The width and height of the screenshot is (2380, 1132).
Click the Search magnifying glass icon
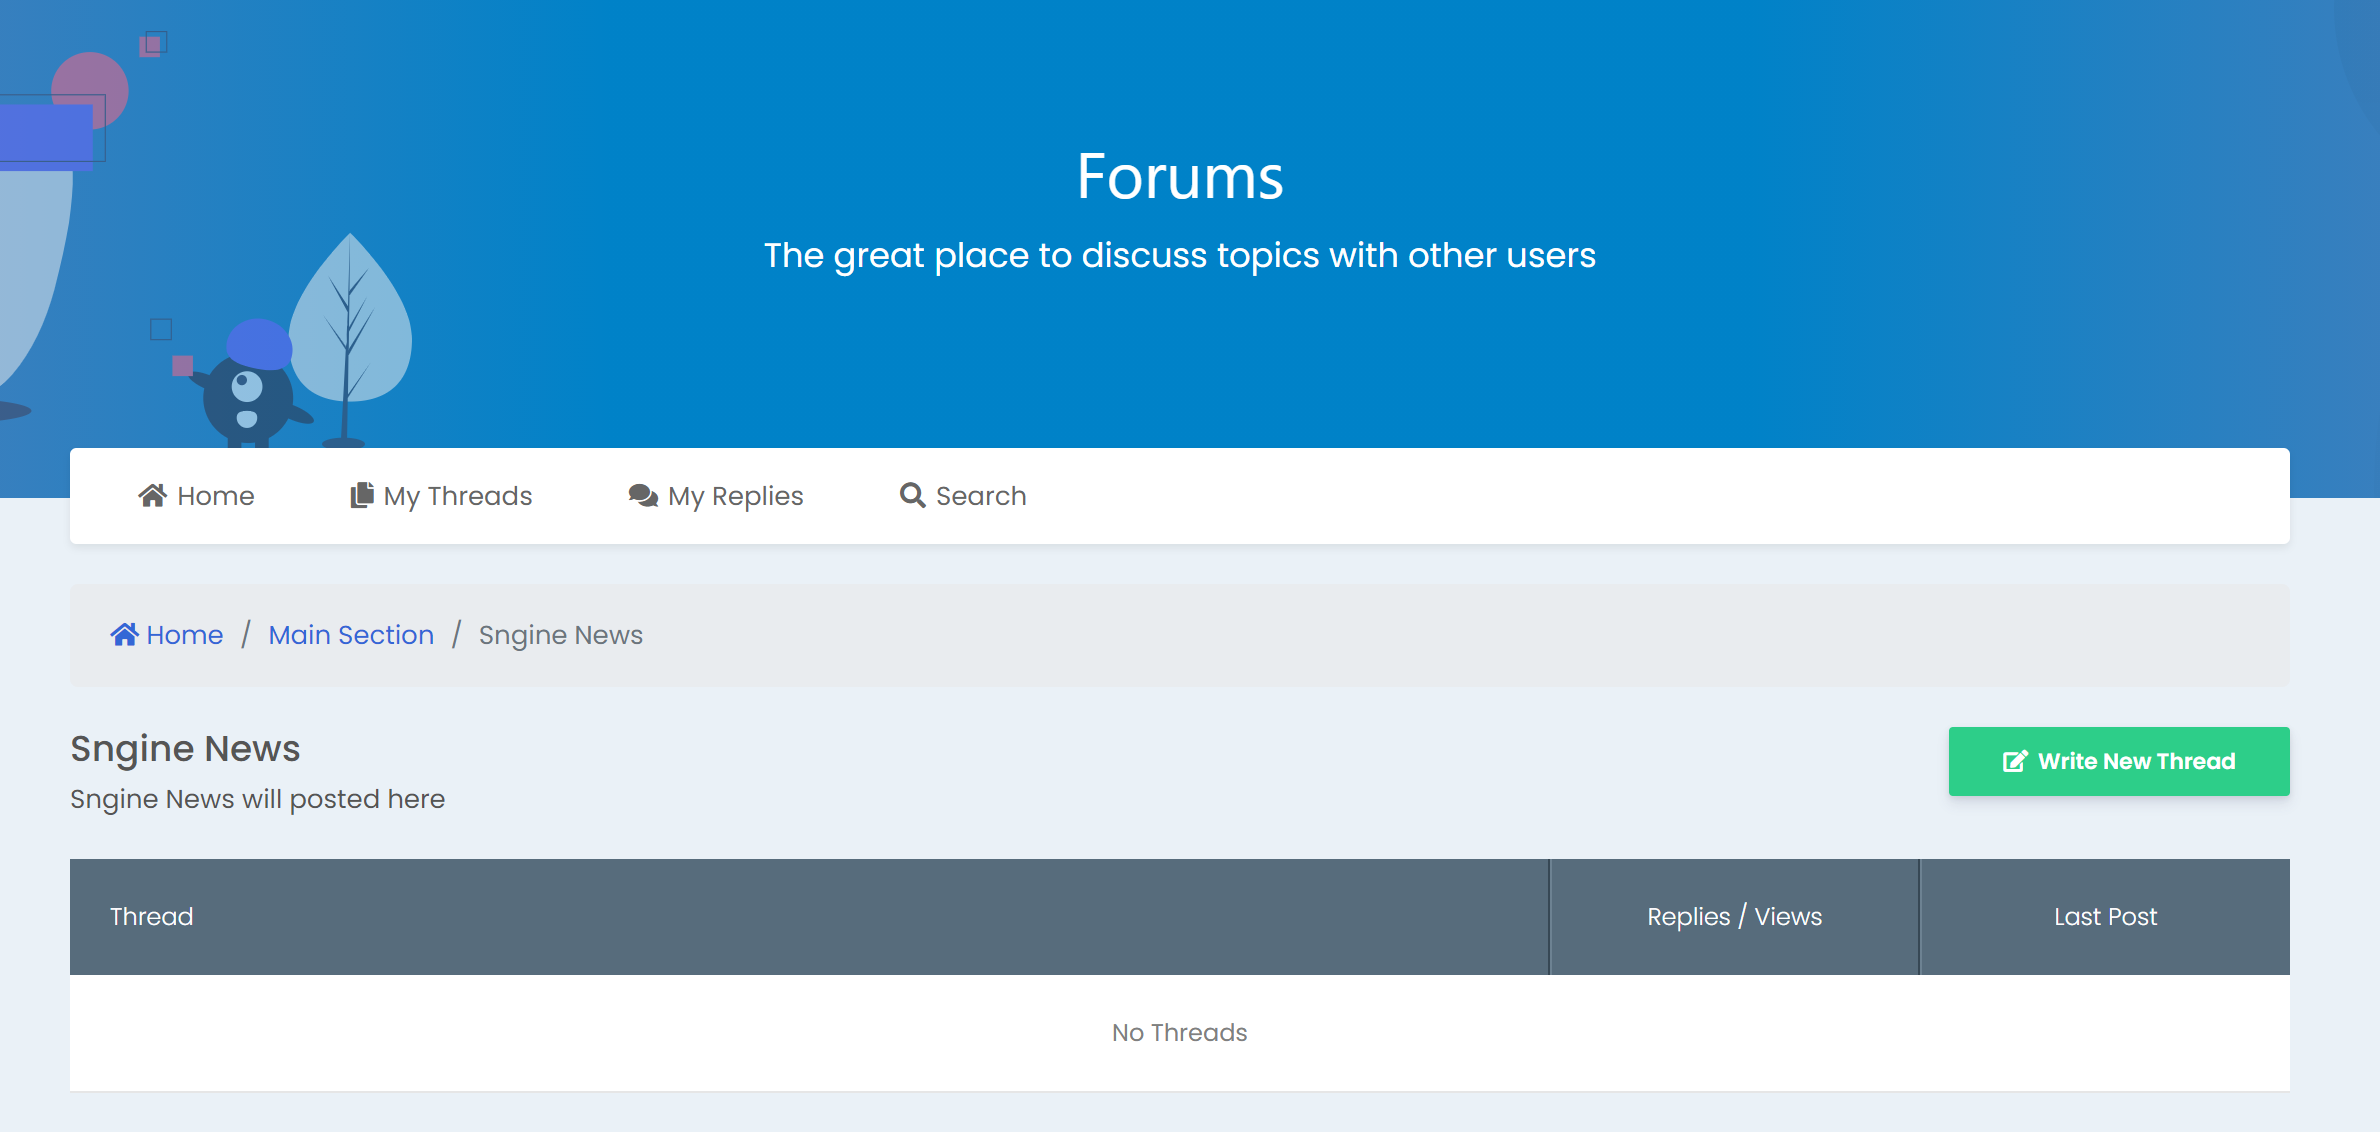coord(912,496)
